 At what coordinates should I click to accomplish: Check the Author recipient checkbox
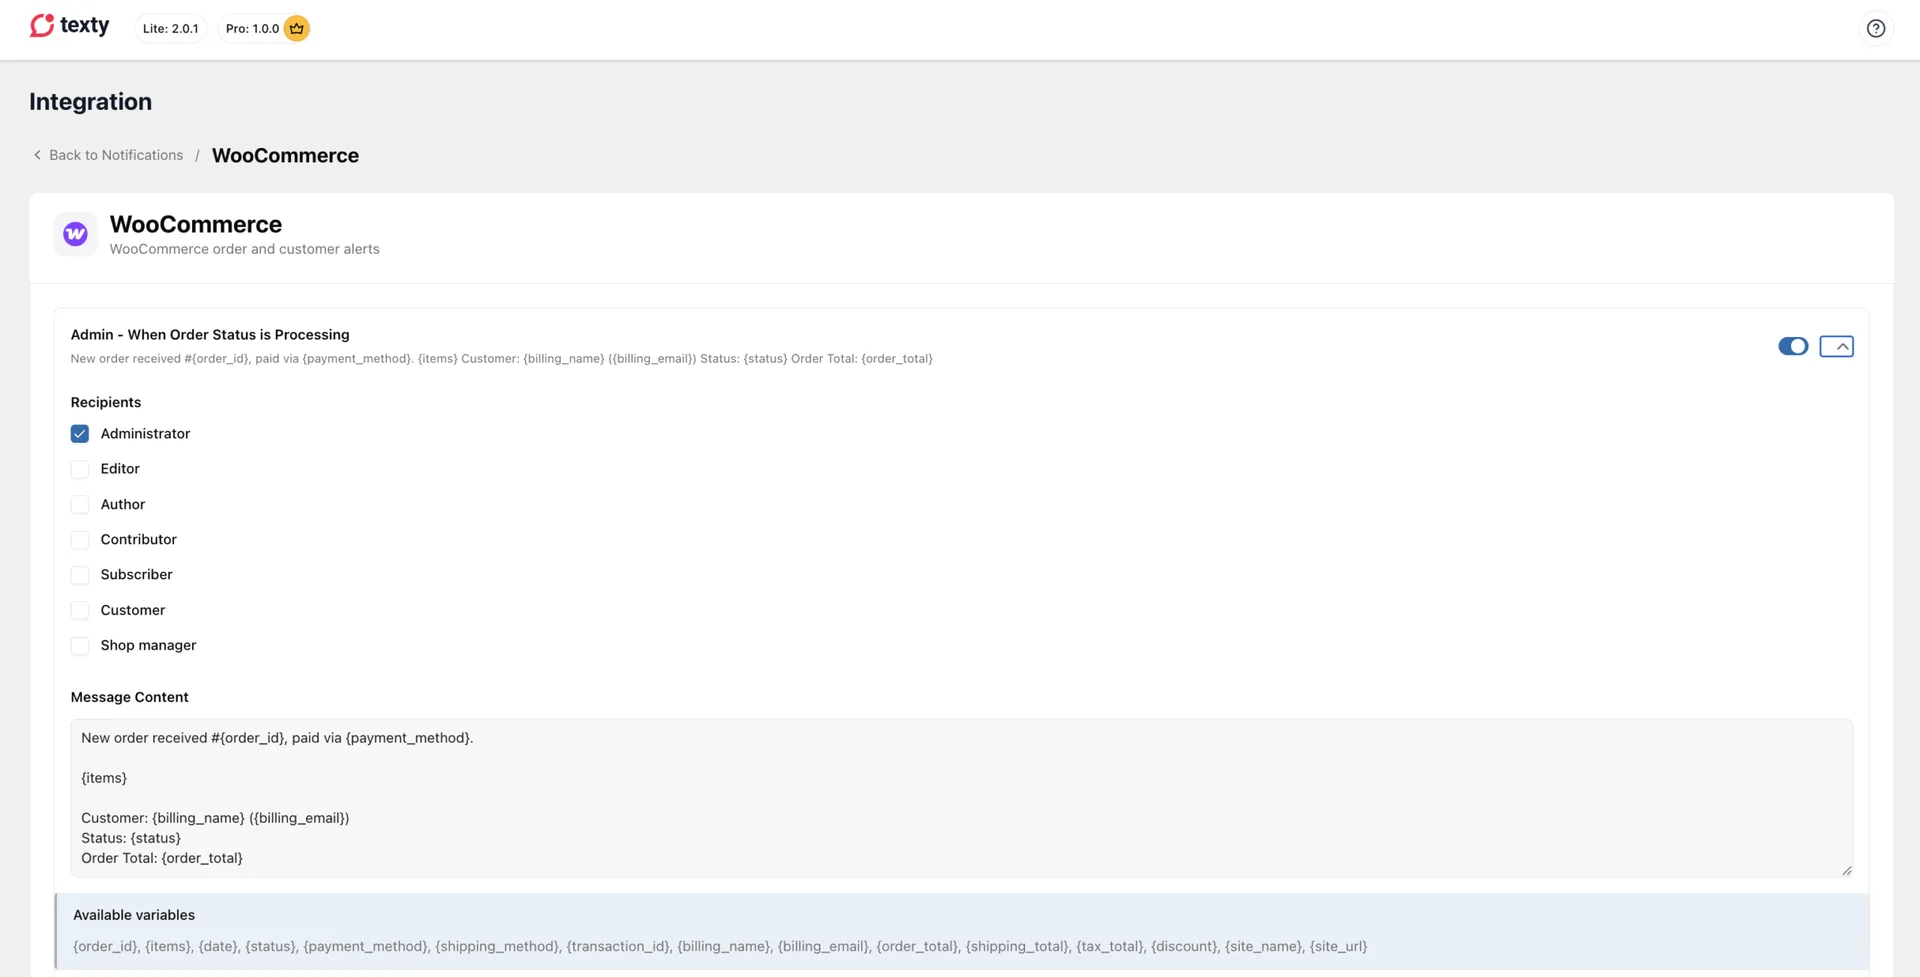point(80,504)
